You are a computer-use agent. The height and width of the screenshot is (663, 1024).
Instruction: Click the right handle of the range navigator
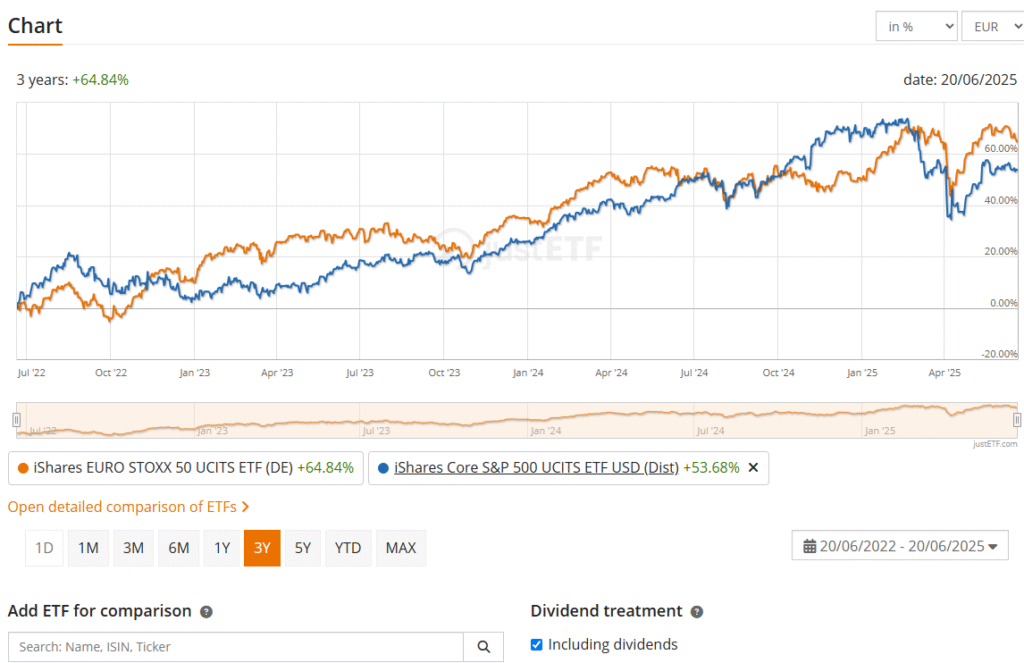pos(1017,419)
